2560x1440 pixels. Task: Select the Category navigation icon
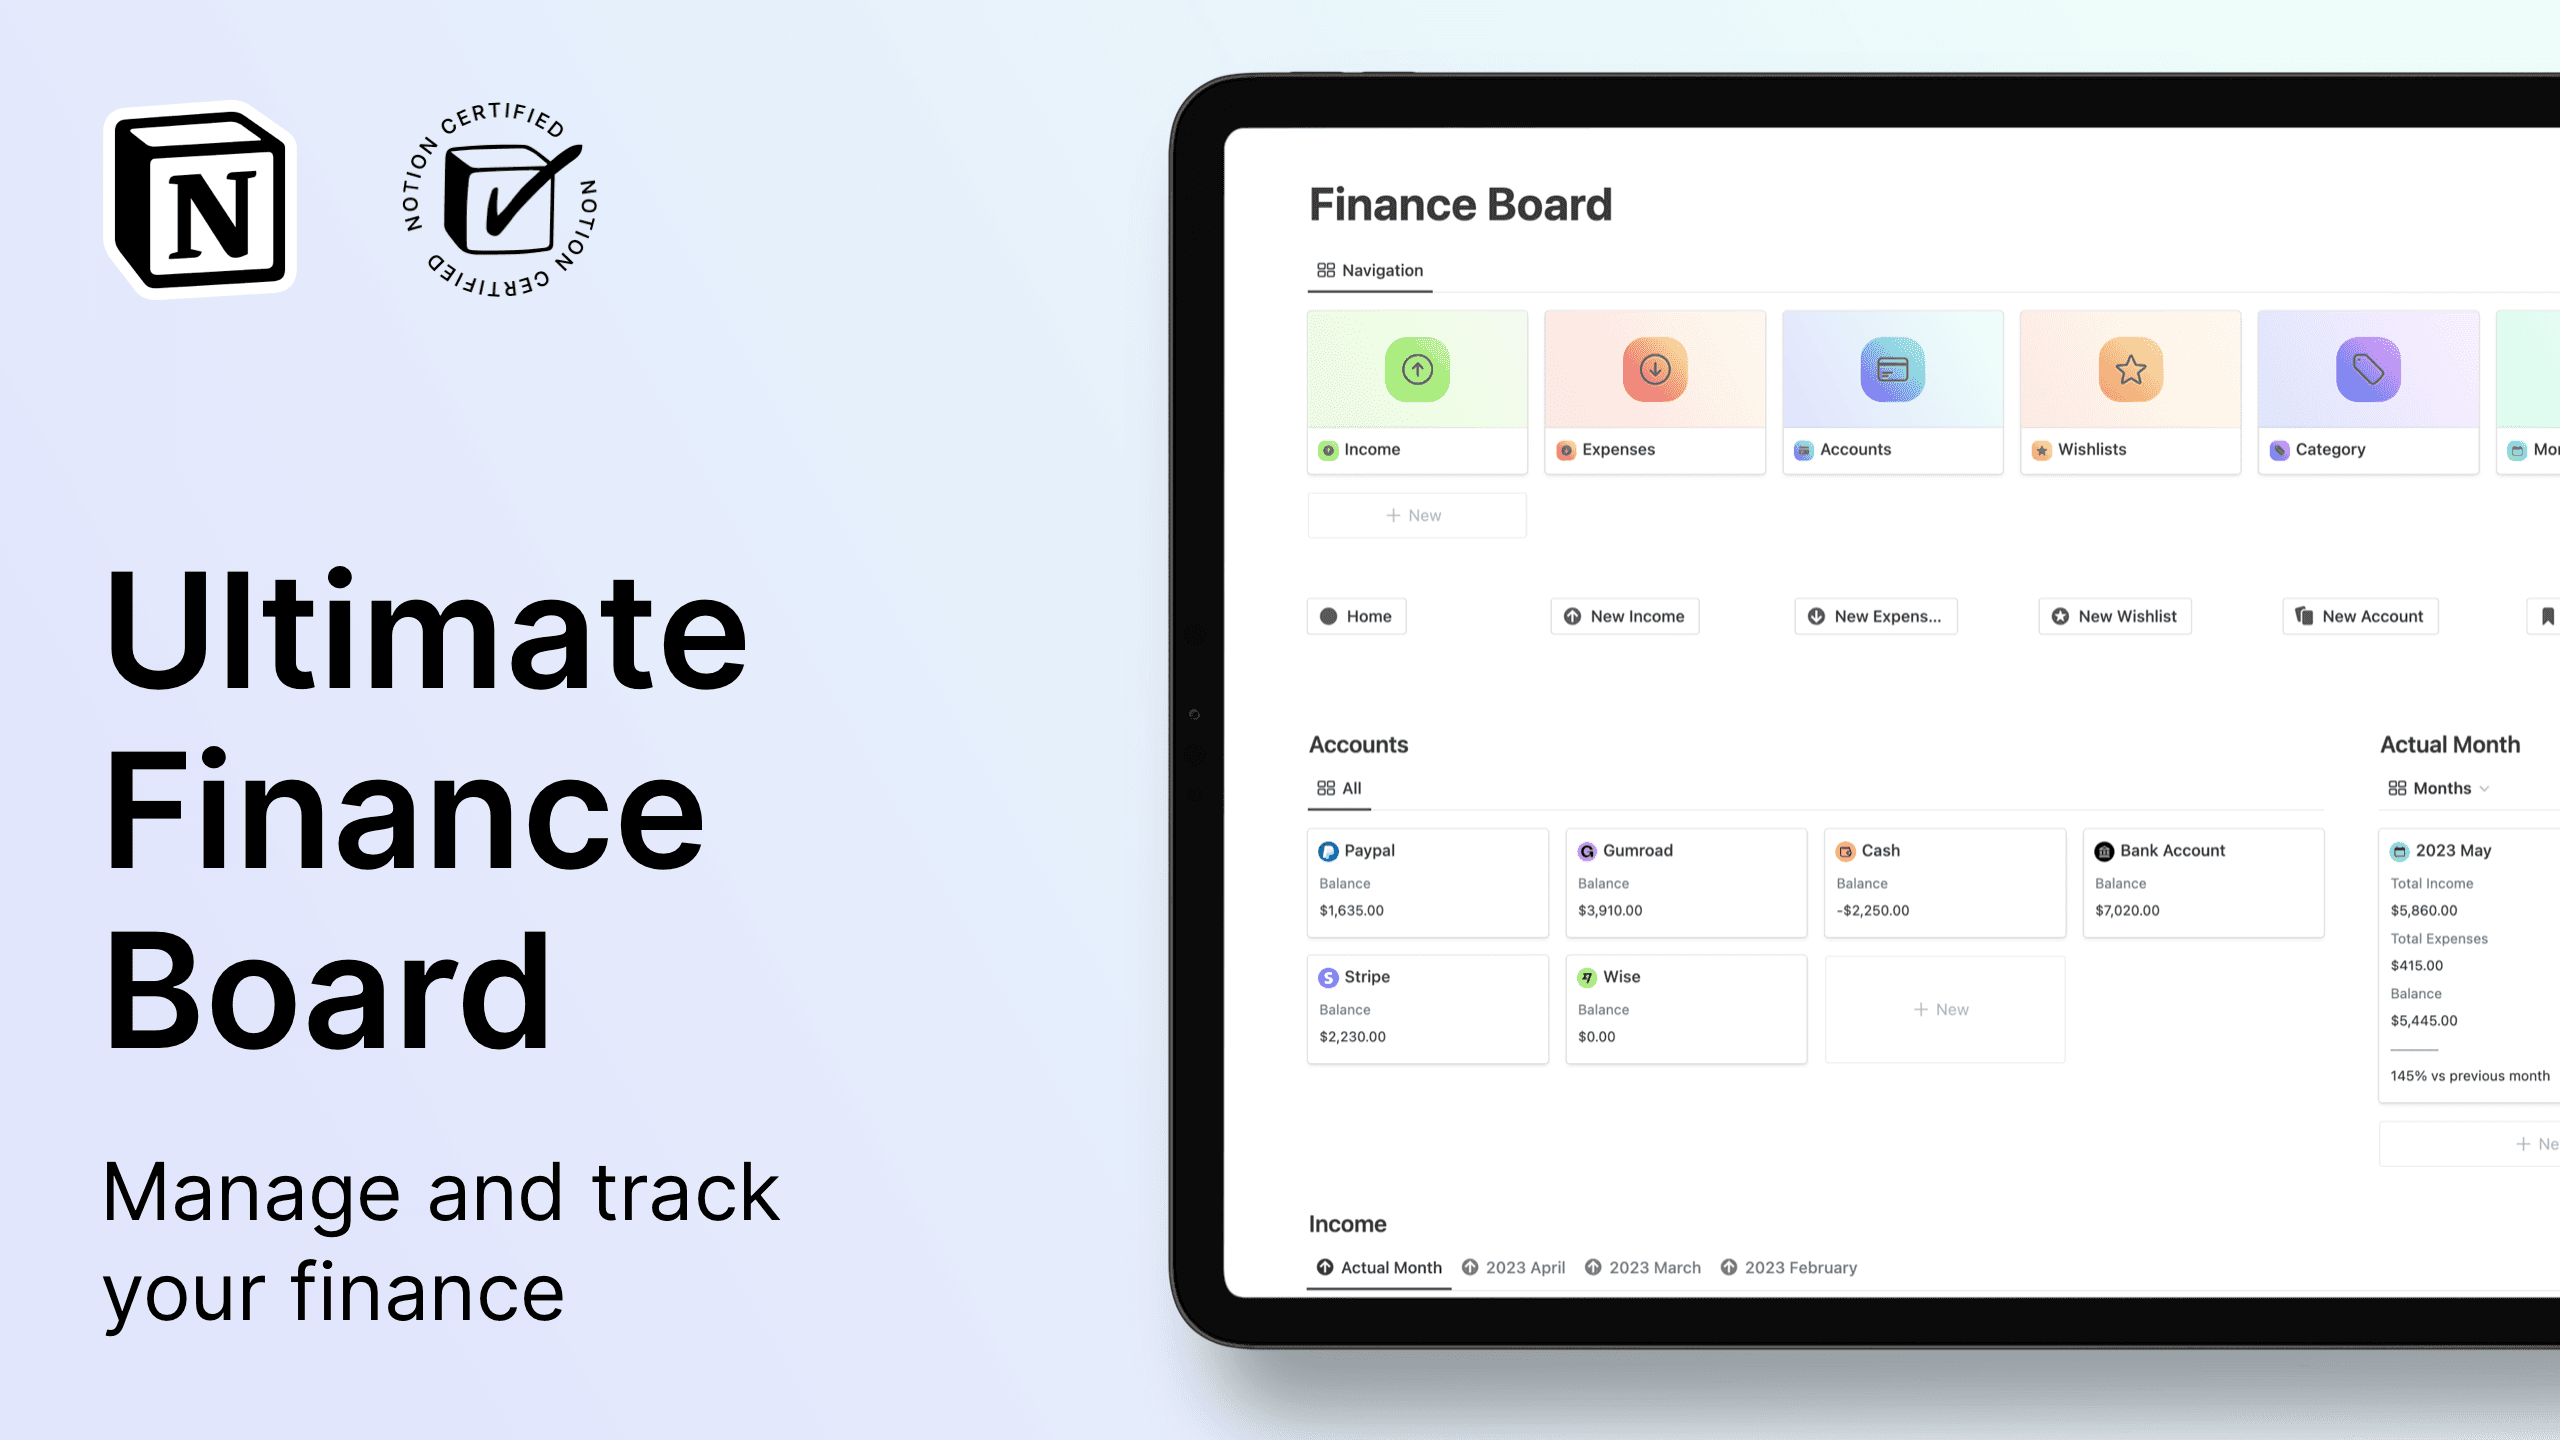[2368, 369]
